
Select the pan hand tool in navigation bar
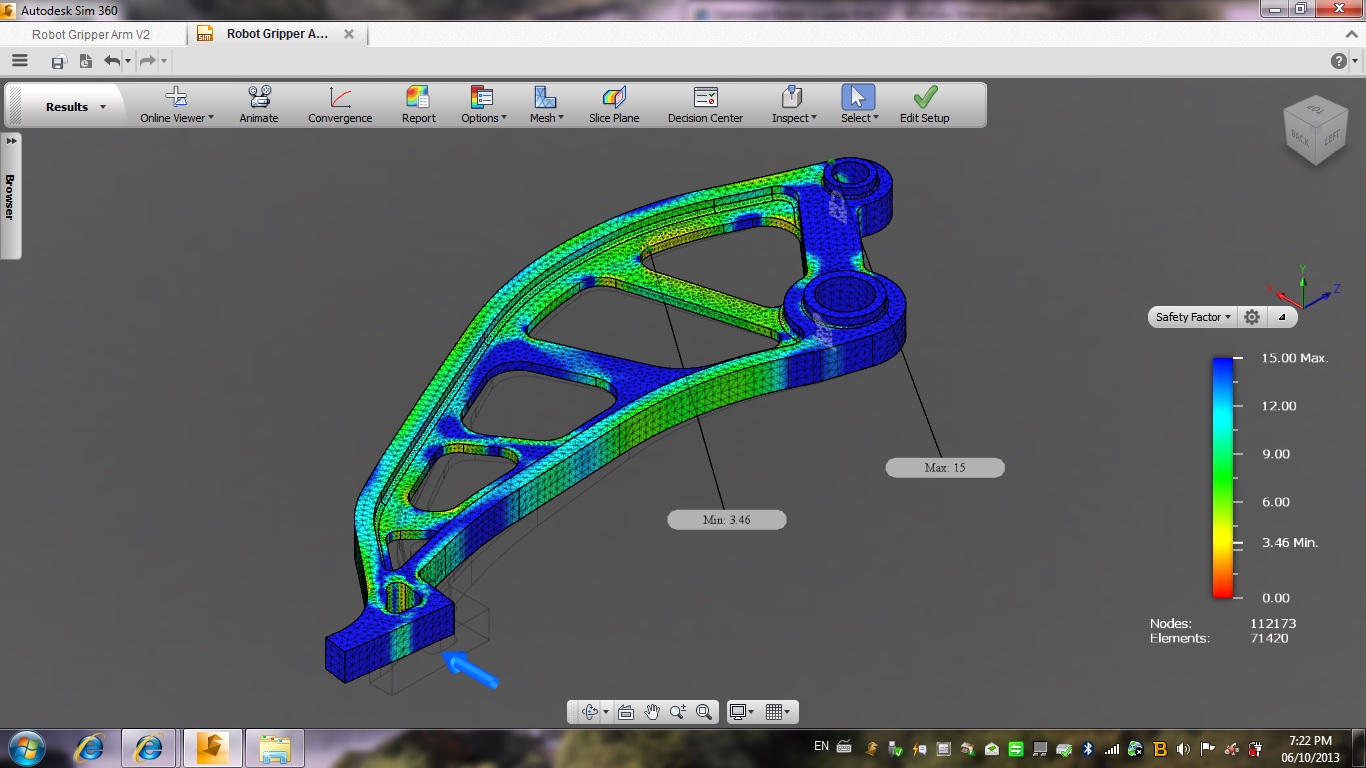pyautogui.click(x=652, y=712)
